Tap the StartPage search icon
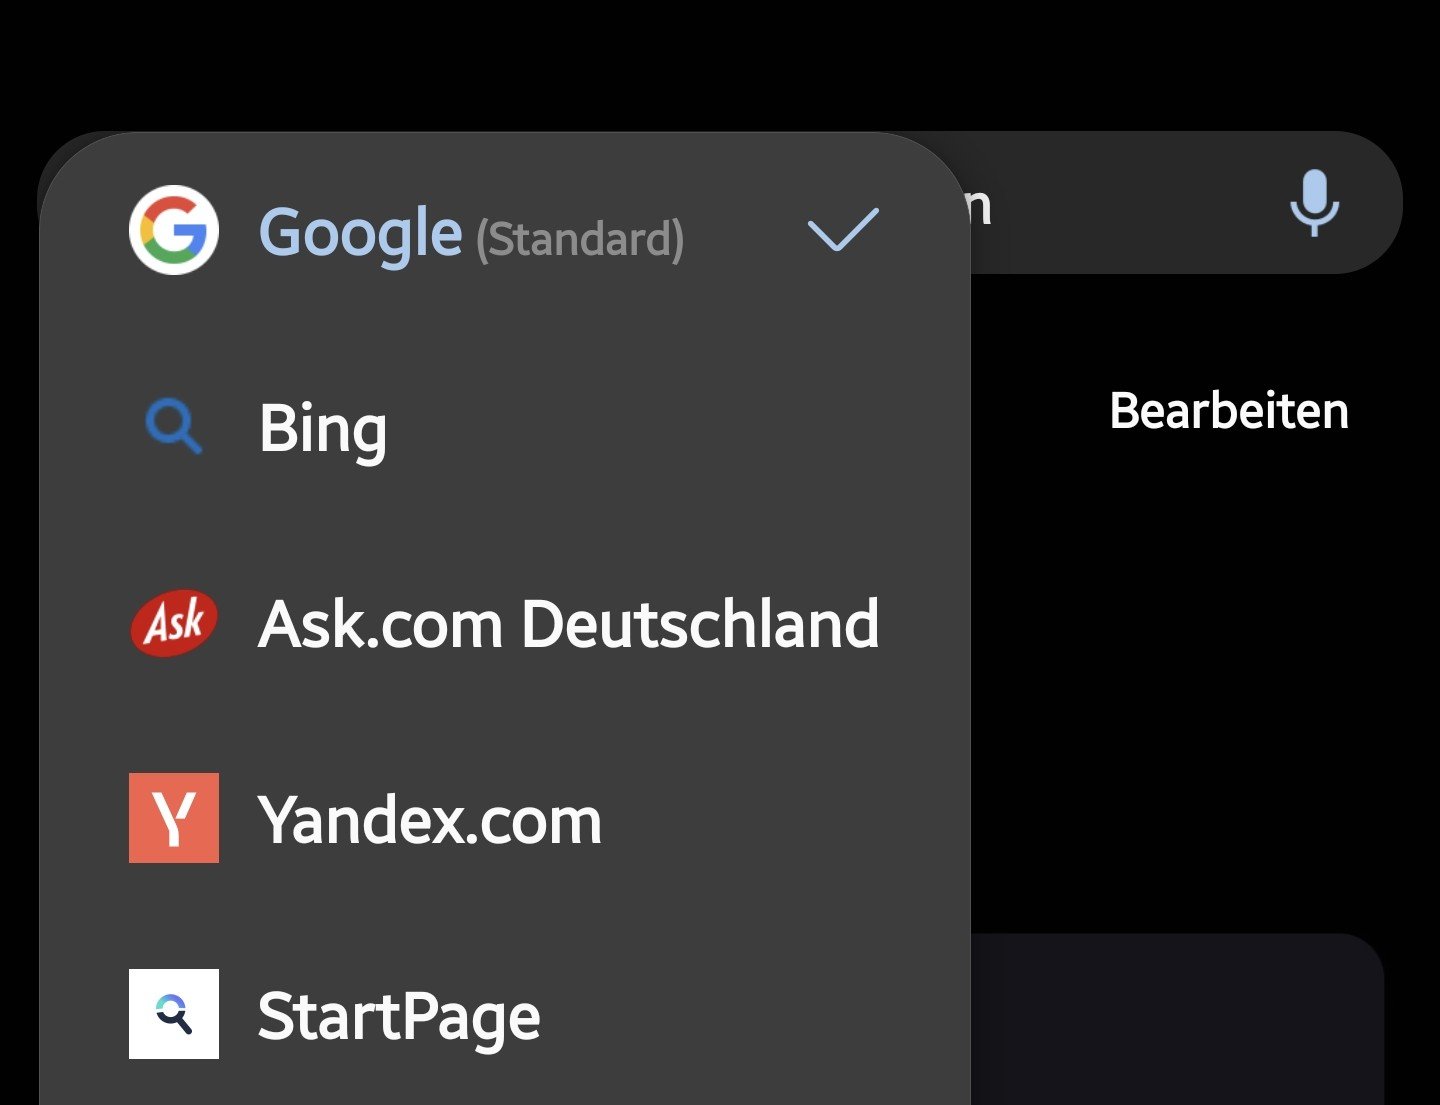The width and height of the screenshot is (1440, 1105). [174, 1014]
